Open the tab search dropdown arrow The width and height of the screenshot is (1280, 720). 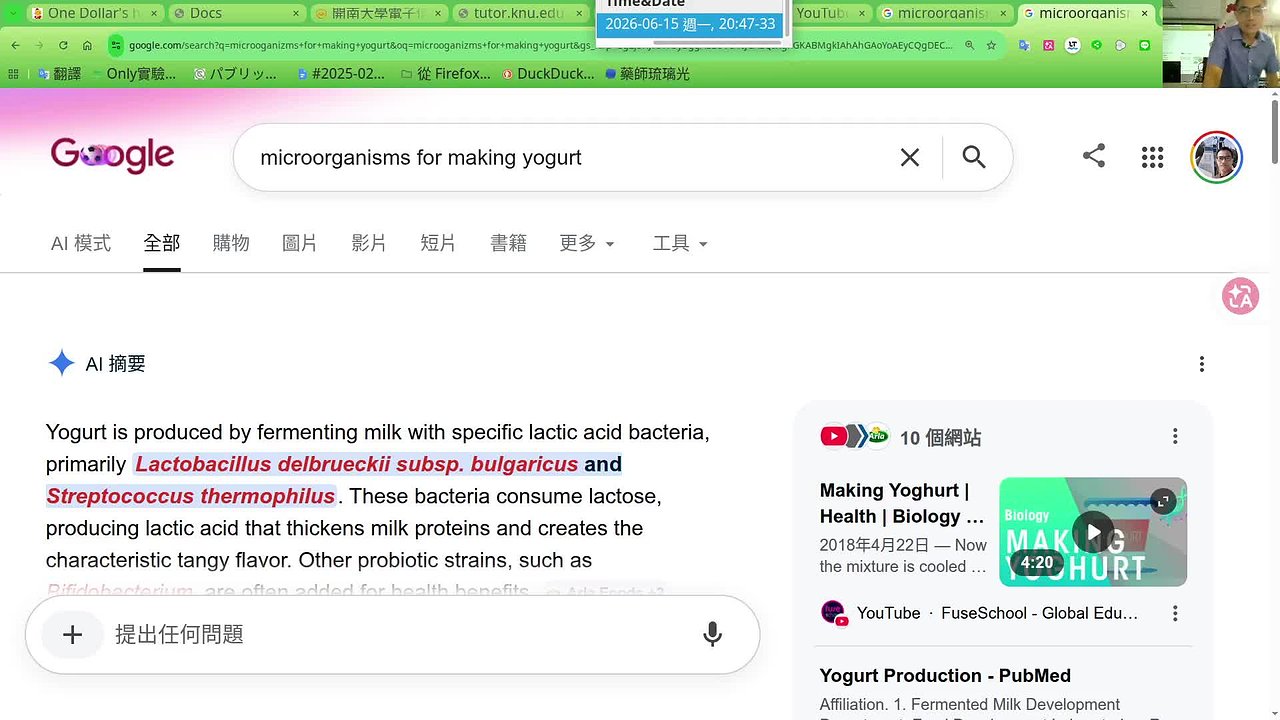(x=14, y=14)
